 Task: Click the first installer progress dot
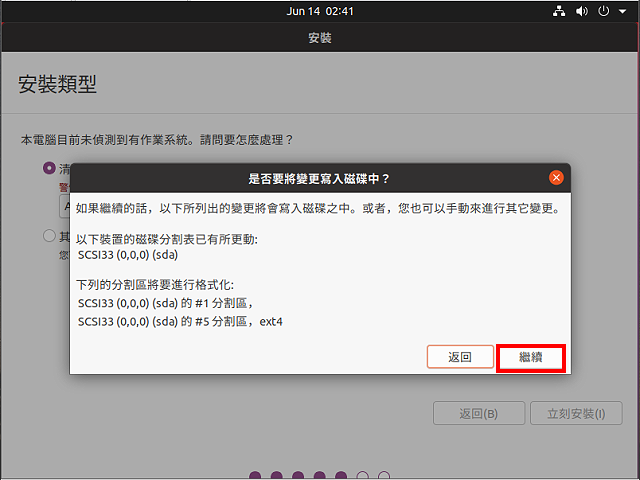coord(255,476)
